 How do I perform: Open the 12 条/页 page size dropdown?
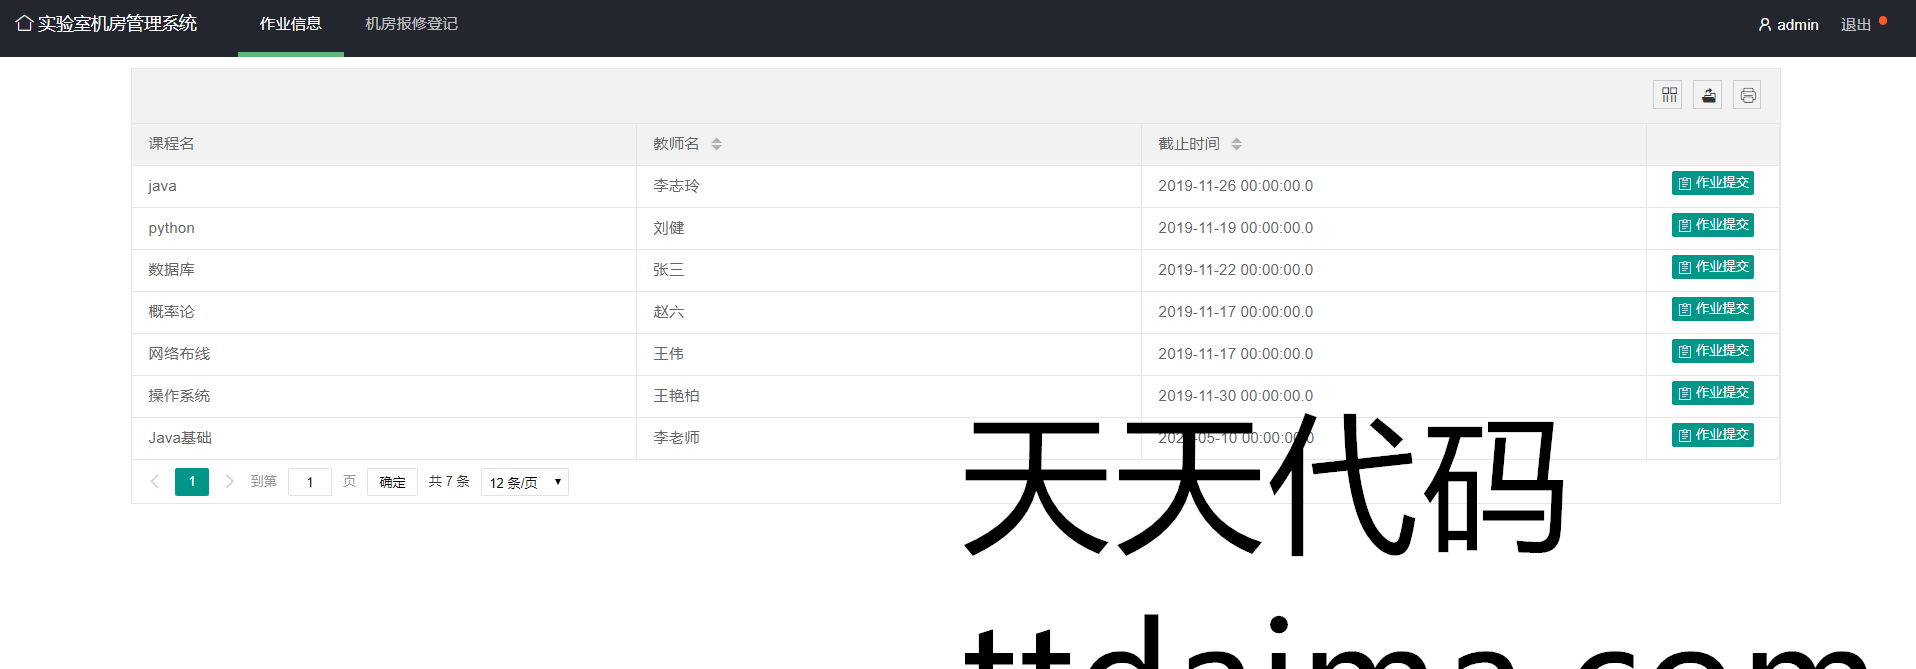[524, 482]
